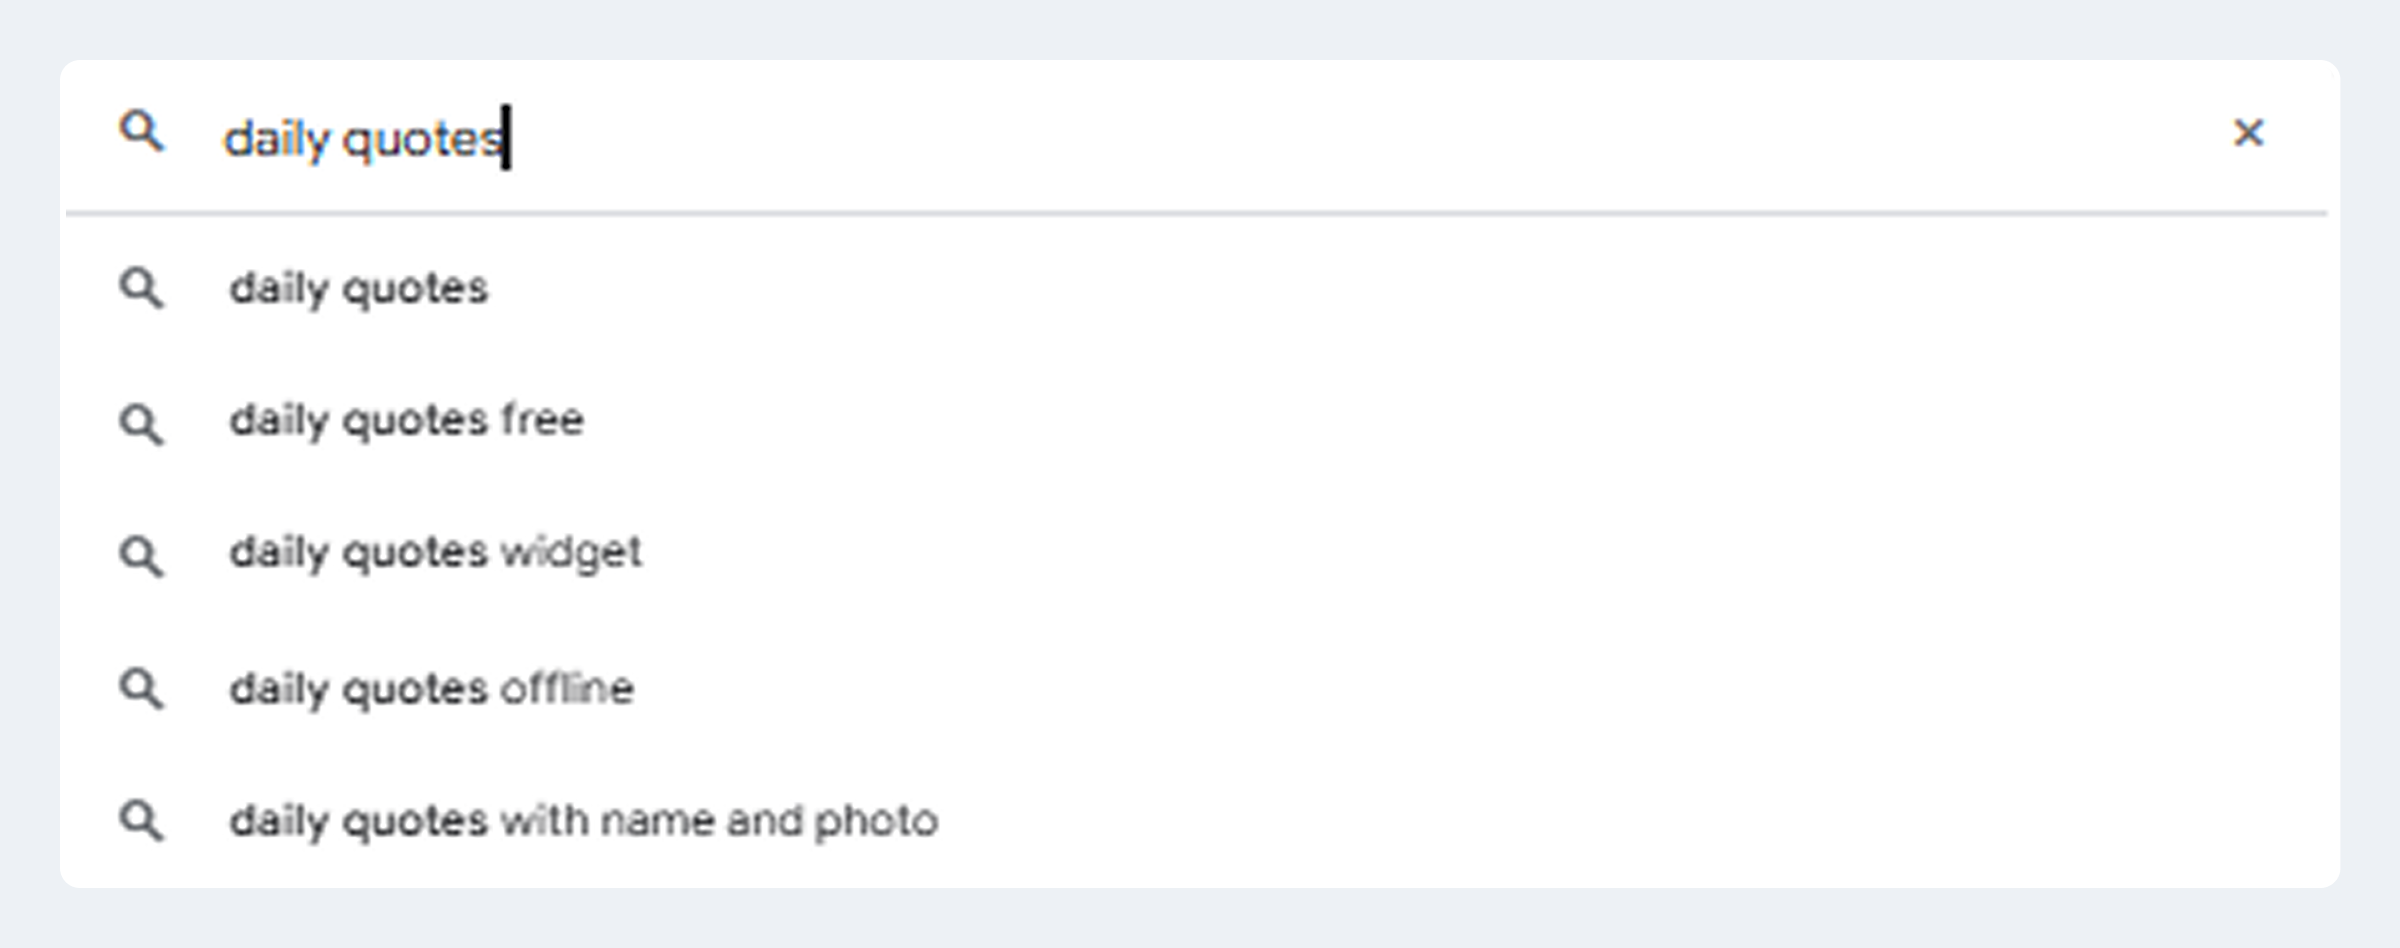
Task: Click the word 'widget' in the suggestions
Action: pos(571,553)
